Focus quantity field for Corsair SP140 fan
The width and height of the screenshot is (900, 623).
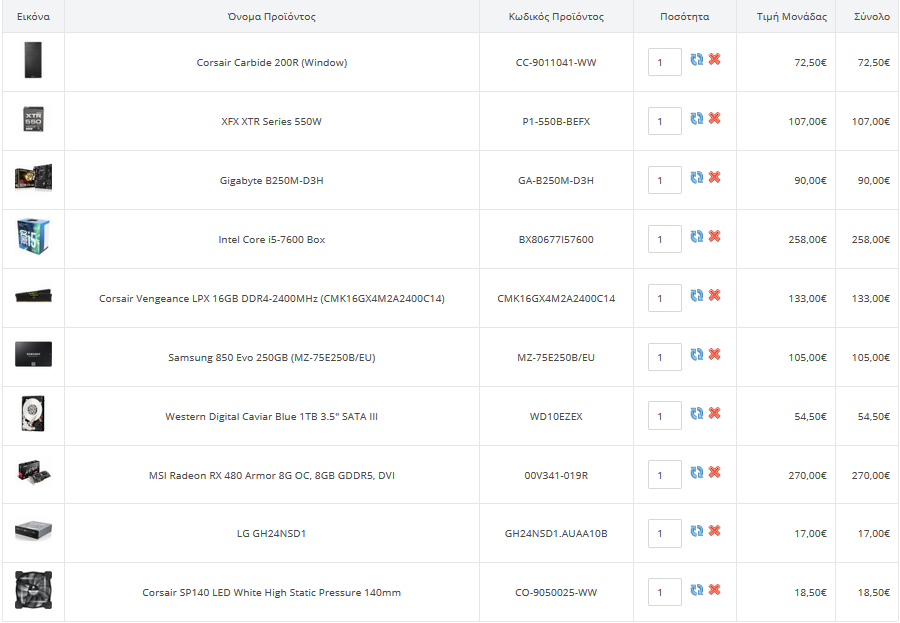click(x=665, y=592)
